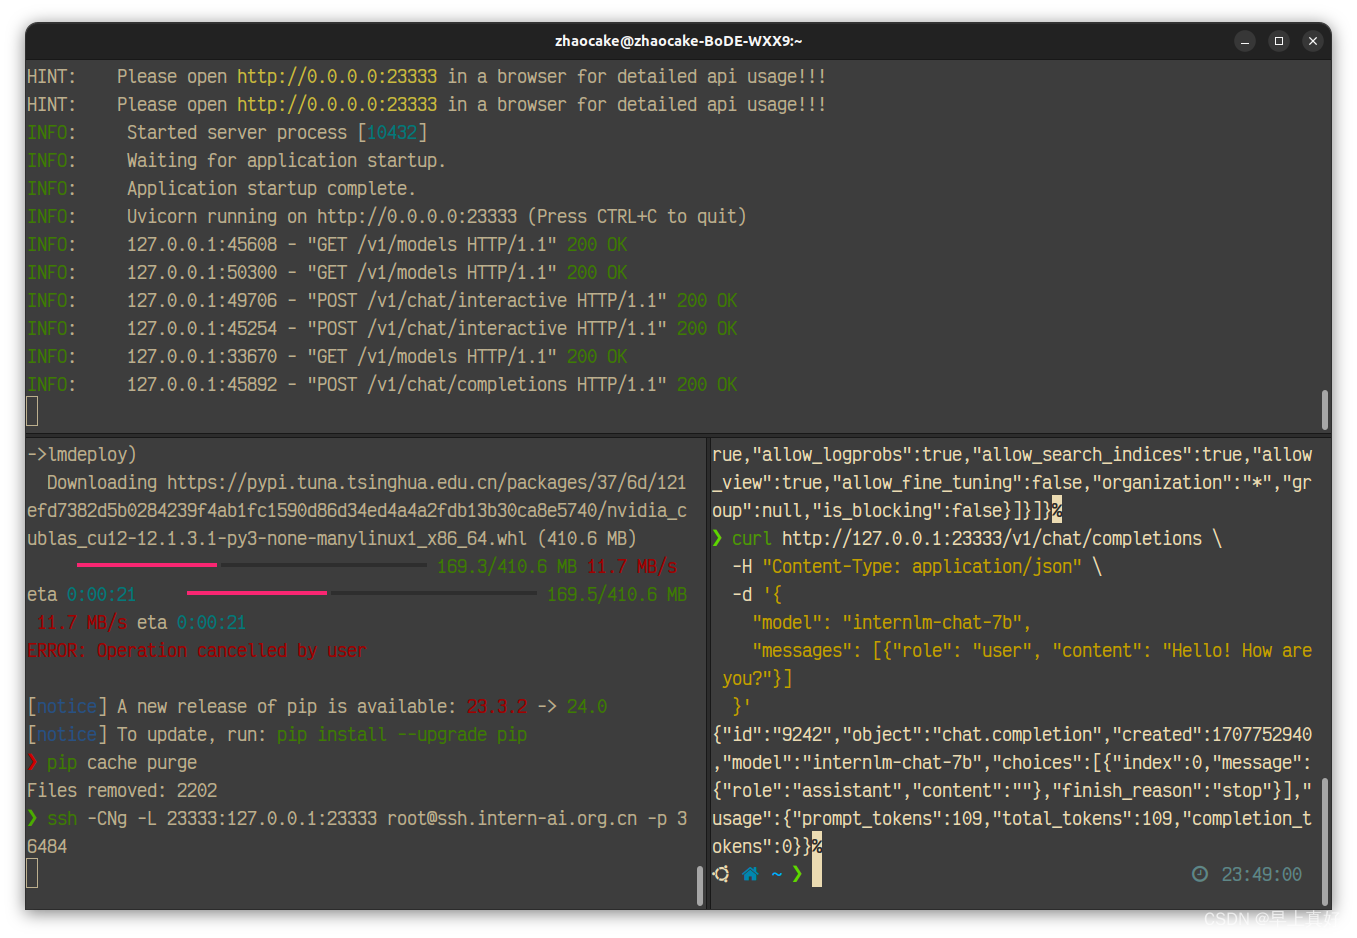
Task: Click the progress bar showing 169.5/410.6 MB
Action: coord(362,593)
